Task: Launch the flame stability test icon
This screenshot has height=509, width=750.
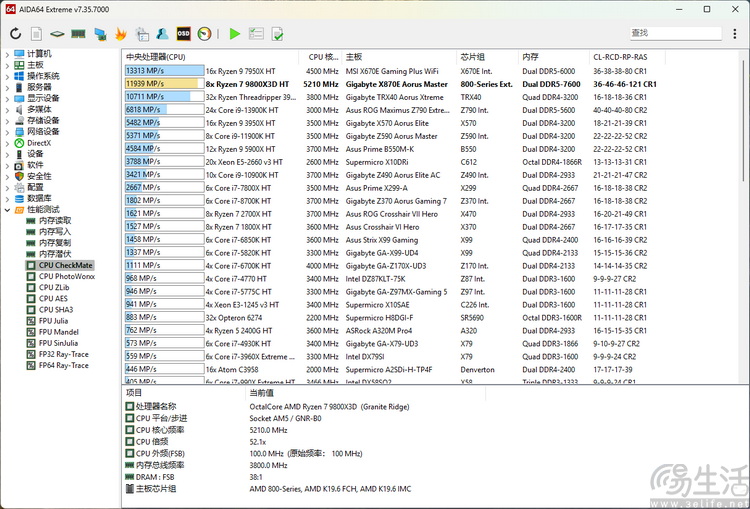Action: 121,33
